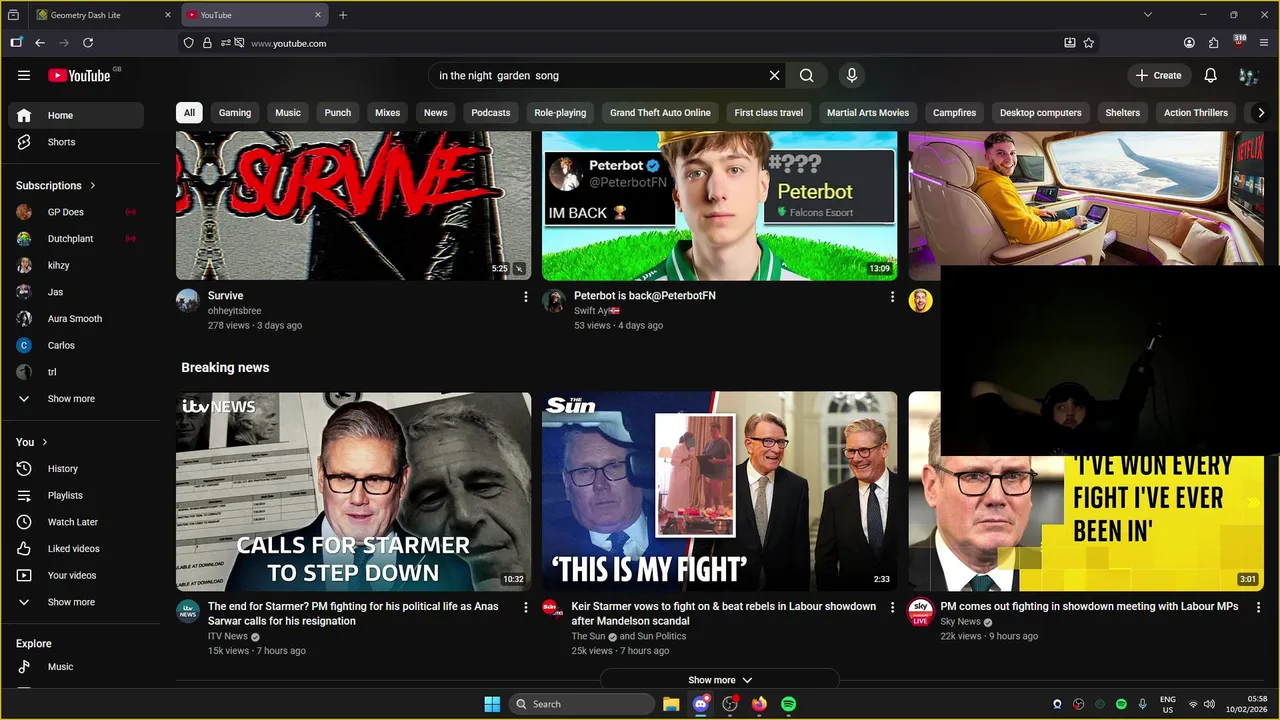Select the Gaming filter chip
The image size is (1280, 720).
(x=235, y=113)
